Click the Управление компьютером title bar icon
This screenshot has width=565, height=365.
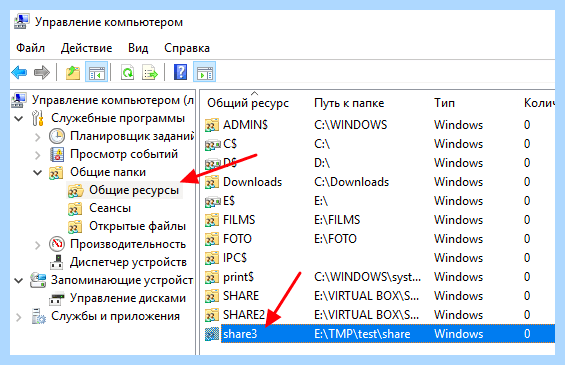(x=21, y=22)
